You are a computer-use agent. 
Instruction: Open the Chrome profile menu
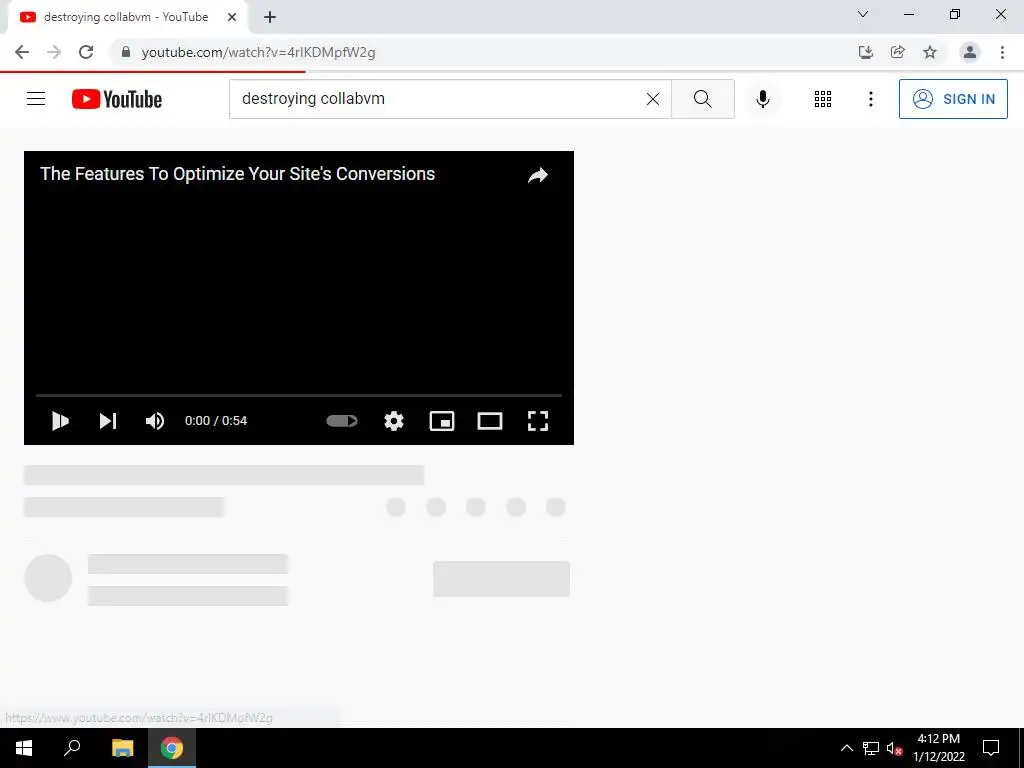point(970,52)
